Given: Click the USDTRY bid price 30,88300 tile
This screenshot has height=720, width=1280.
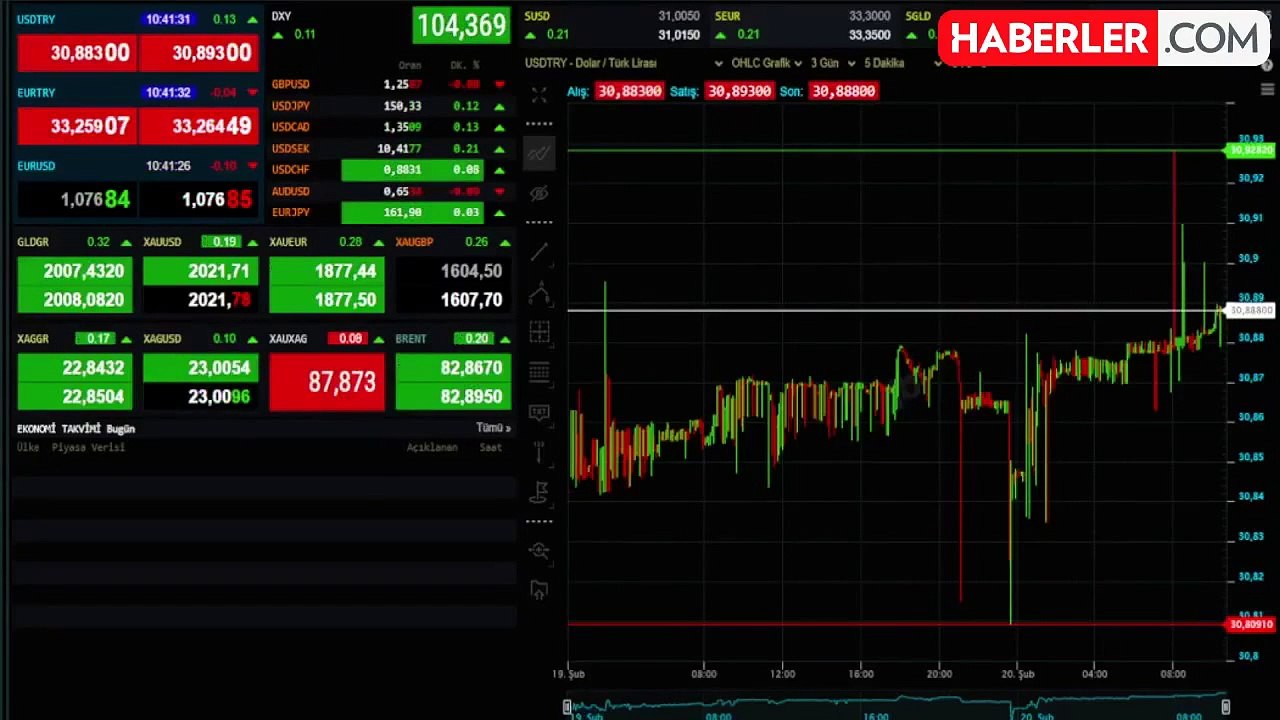Looking at the screenshot, I should point(77,53).
